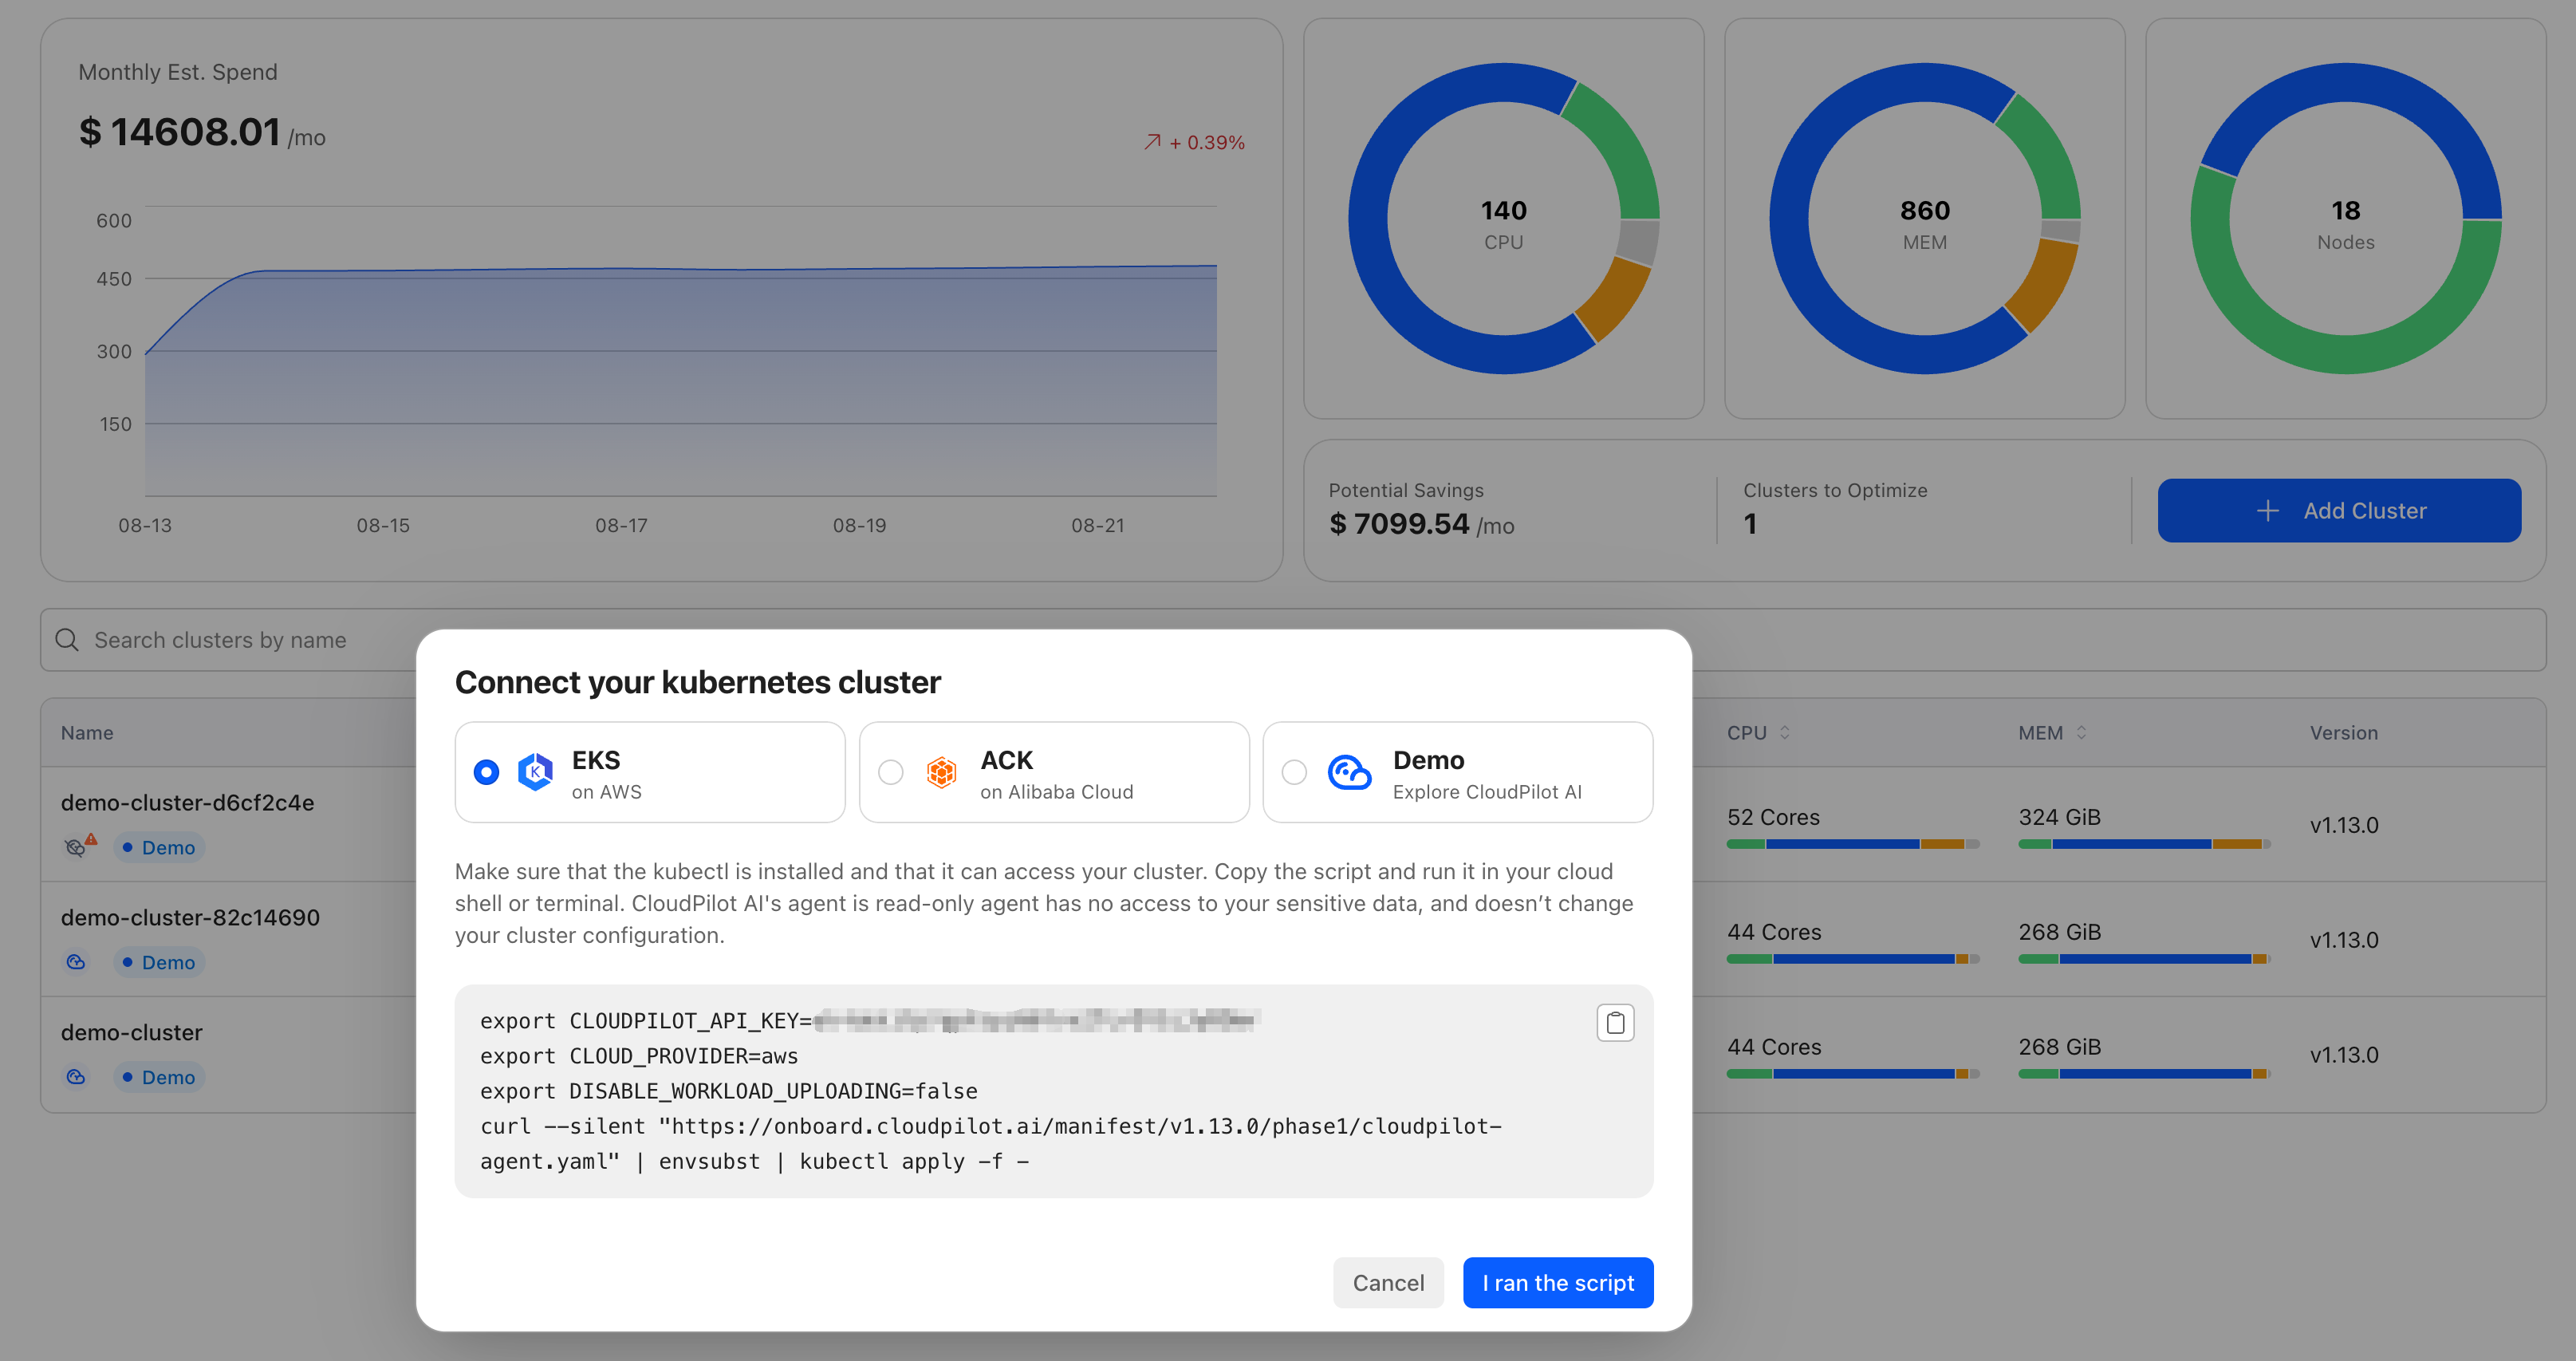Click the search magnifier icon
This screenshot has width=2576, height=1361.
click(x=66, y=639)
